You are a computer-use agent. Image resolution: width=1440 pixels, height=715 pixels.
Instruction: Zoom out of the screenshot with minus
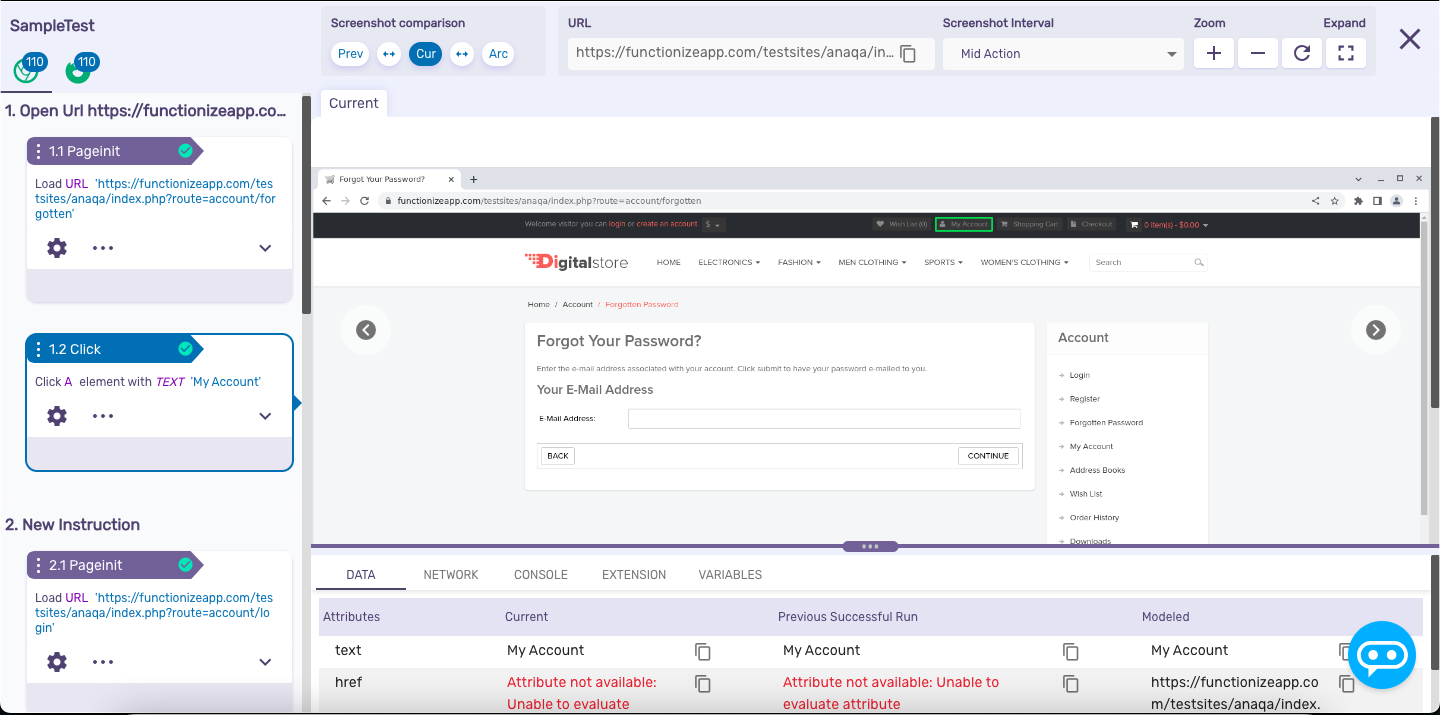pyautogui.click(x=1258, y=54)
